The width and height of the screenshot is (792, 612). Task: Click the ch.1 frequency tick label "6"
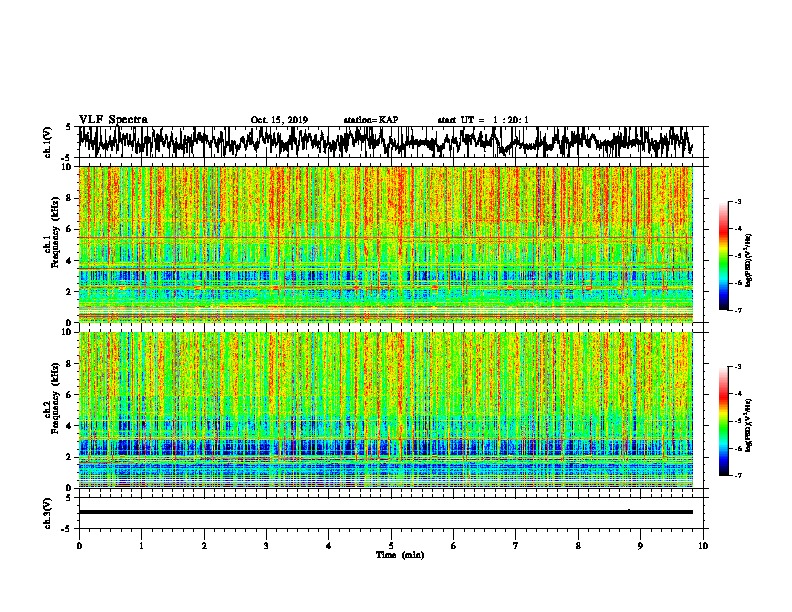(71, 229)
